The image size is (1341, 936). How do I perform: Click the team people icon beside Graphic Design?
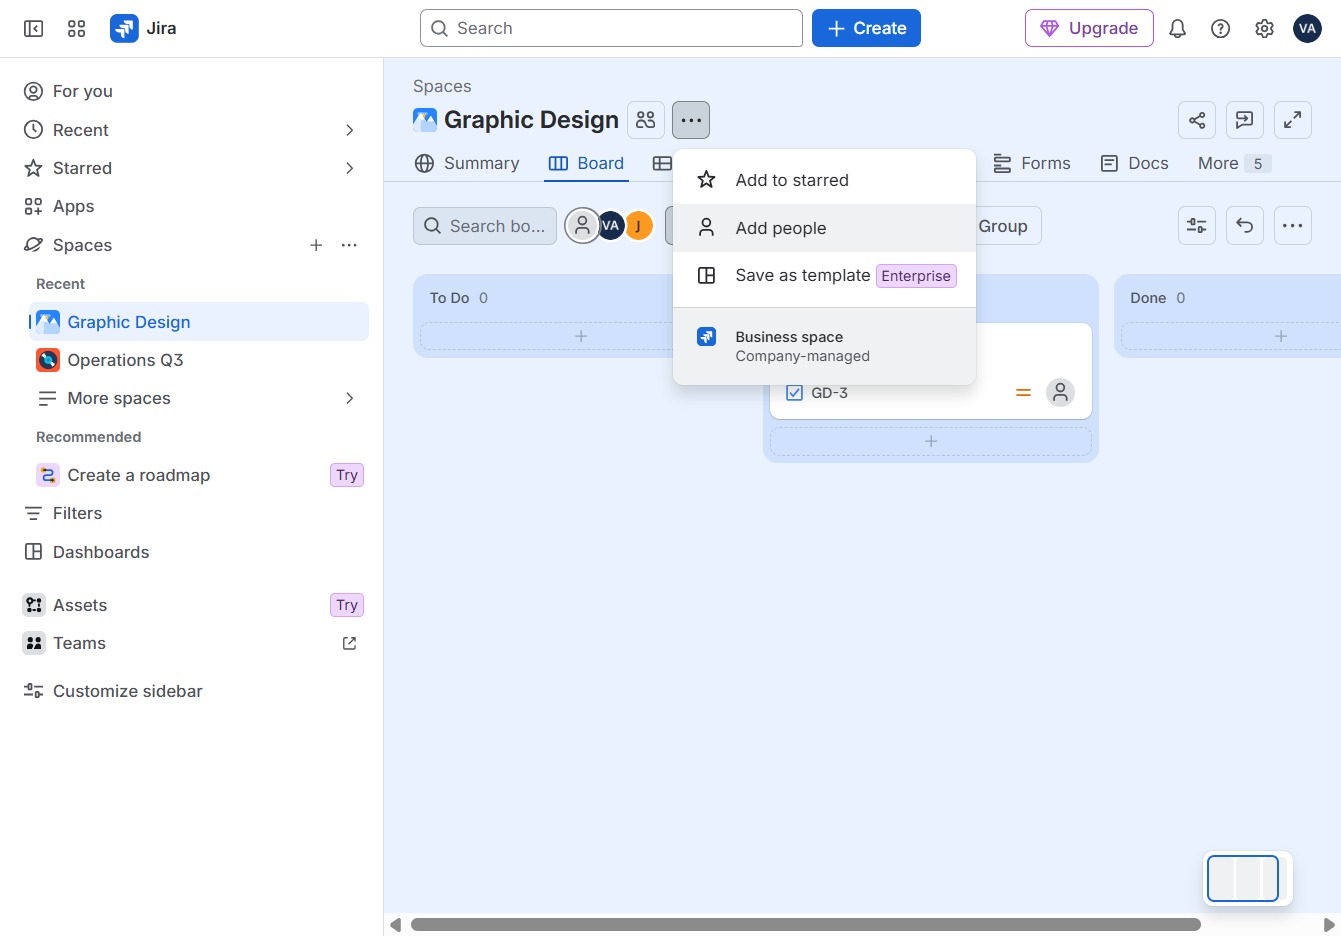[646, 120]
